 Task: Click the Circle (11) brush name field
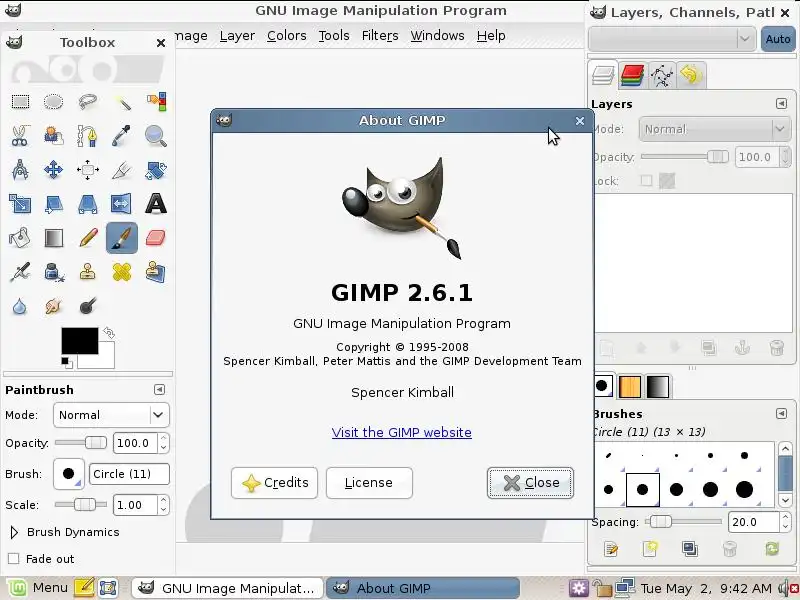129,474
